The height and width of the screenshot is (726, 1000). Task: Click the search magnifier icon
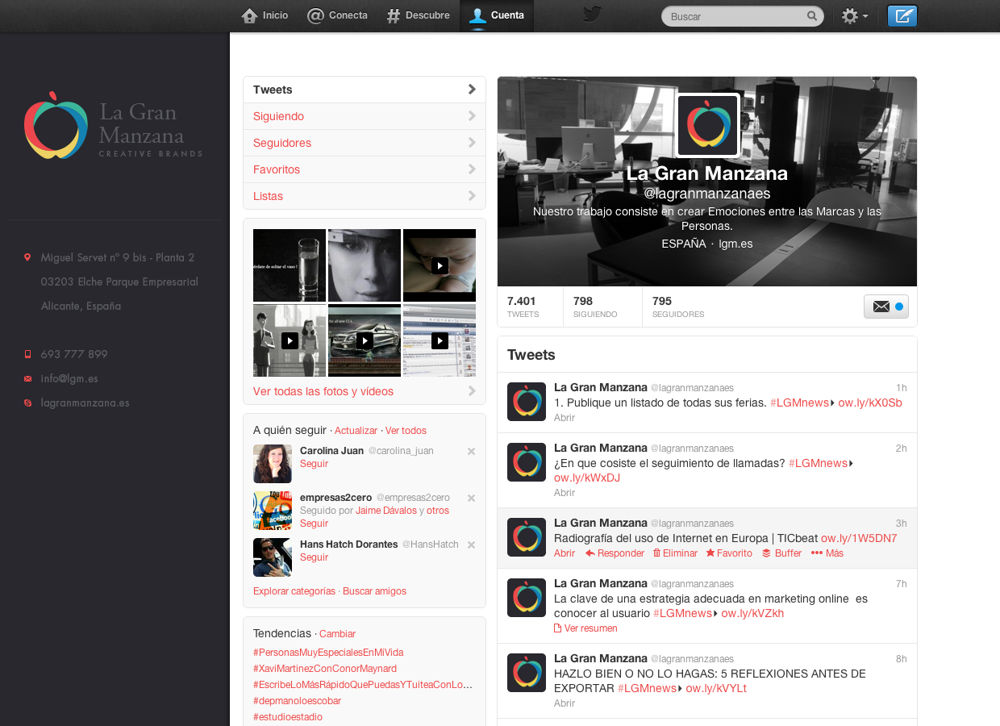click(x=812, y=16)
